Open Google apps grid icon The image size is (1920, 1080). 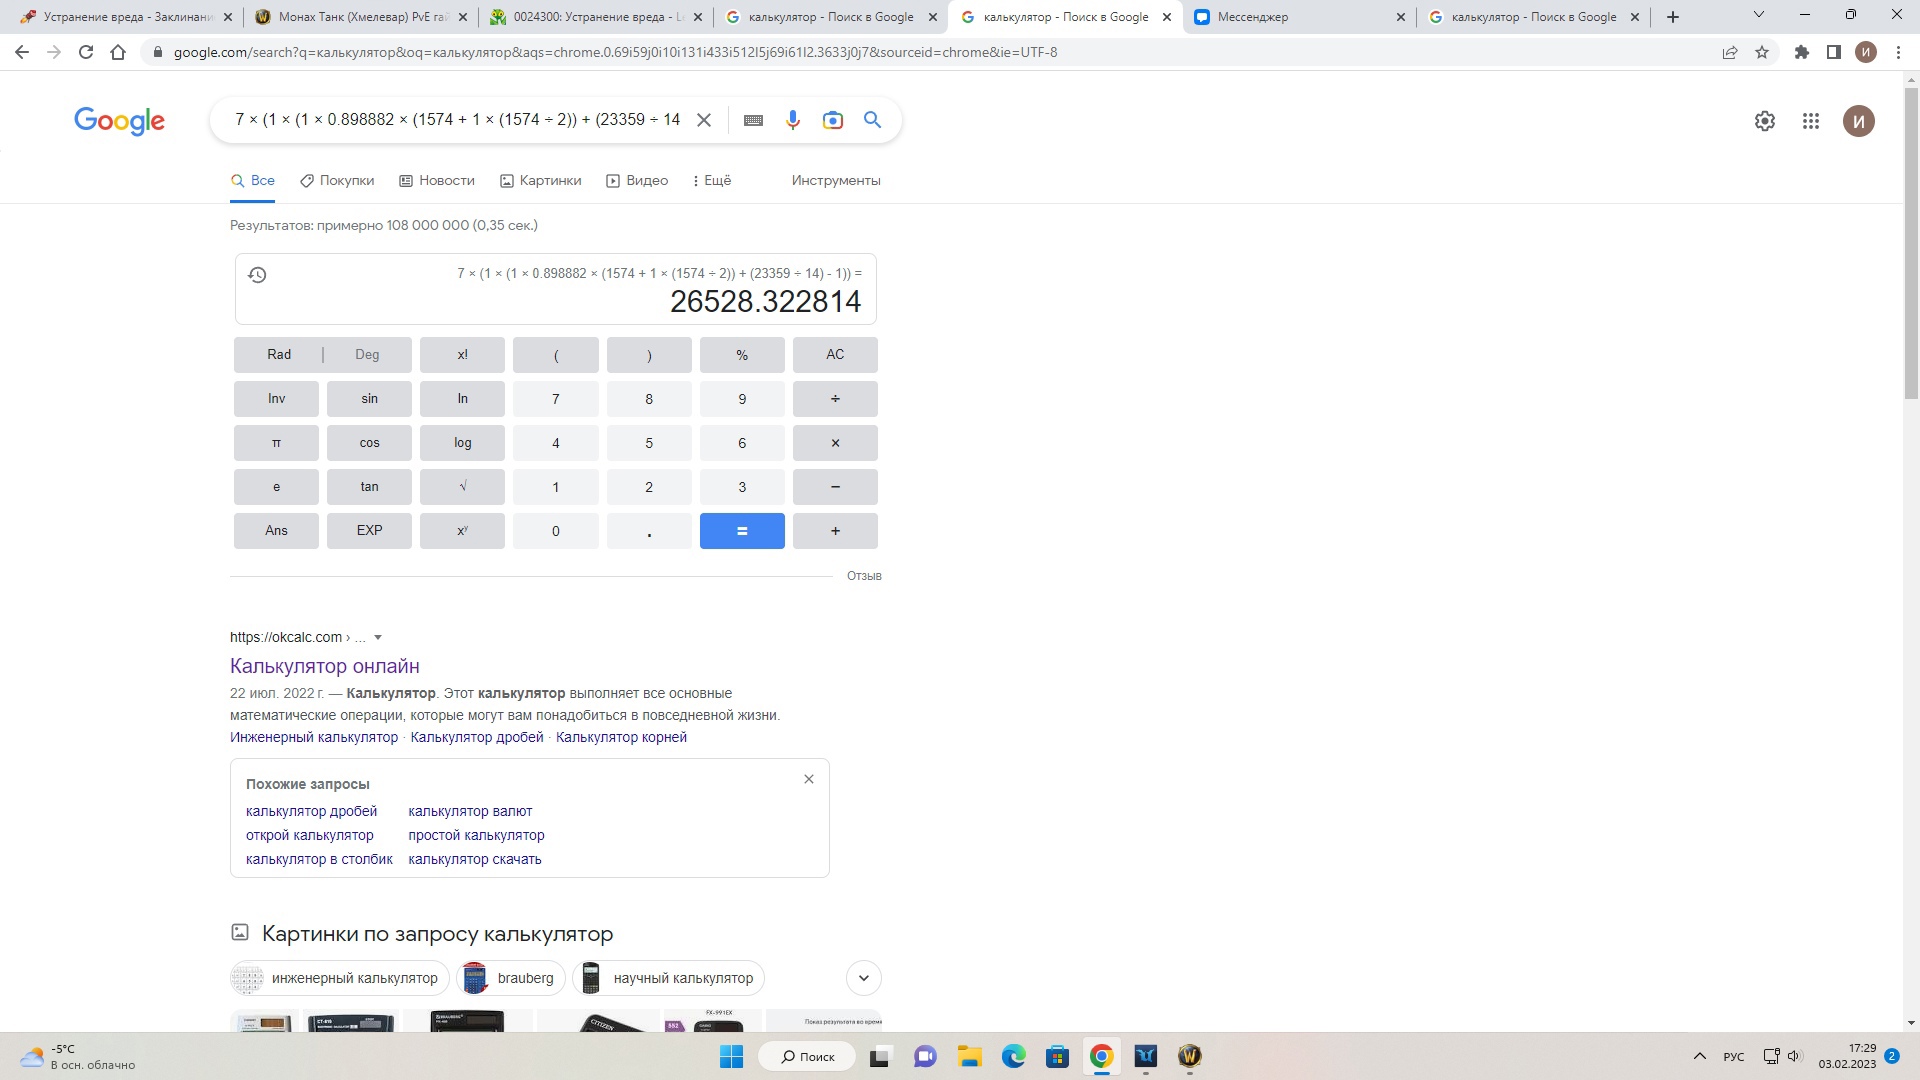[1810, 121]
